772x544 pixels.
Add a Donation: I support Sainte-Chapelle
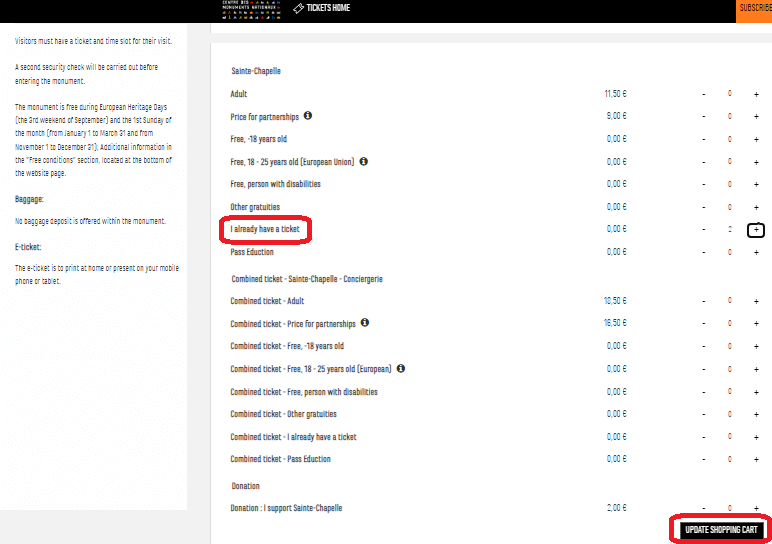pyautogui.click(x=756, y=508)
